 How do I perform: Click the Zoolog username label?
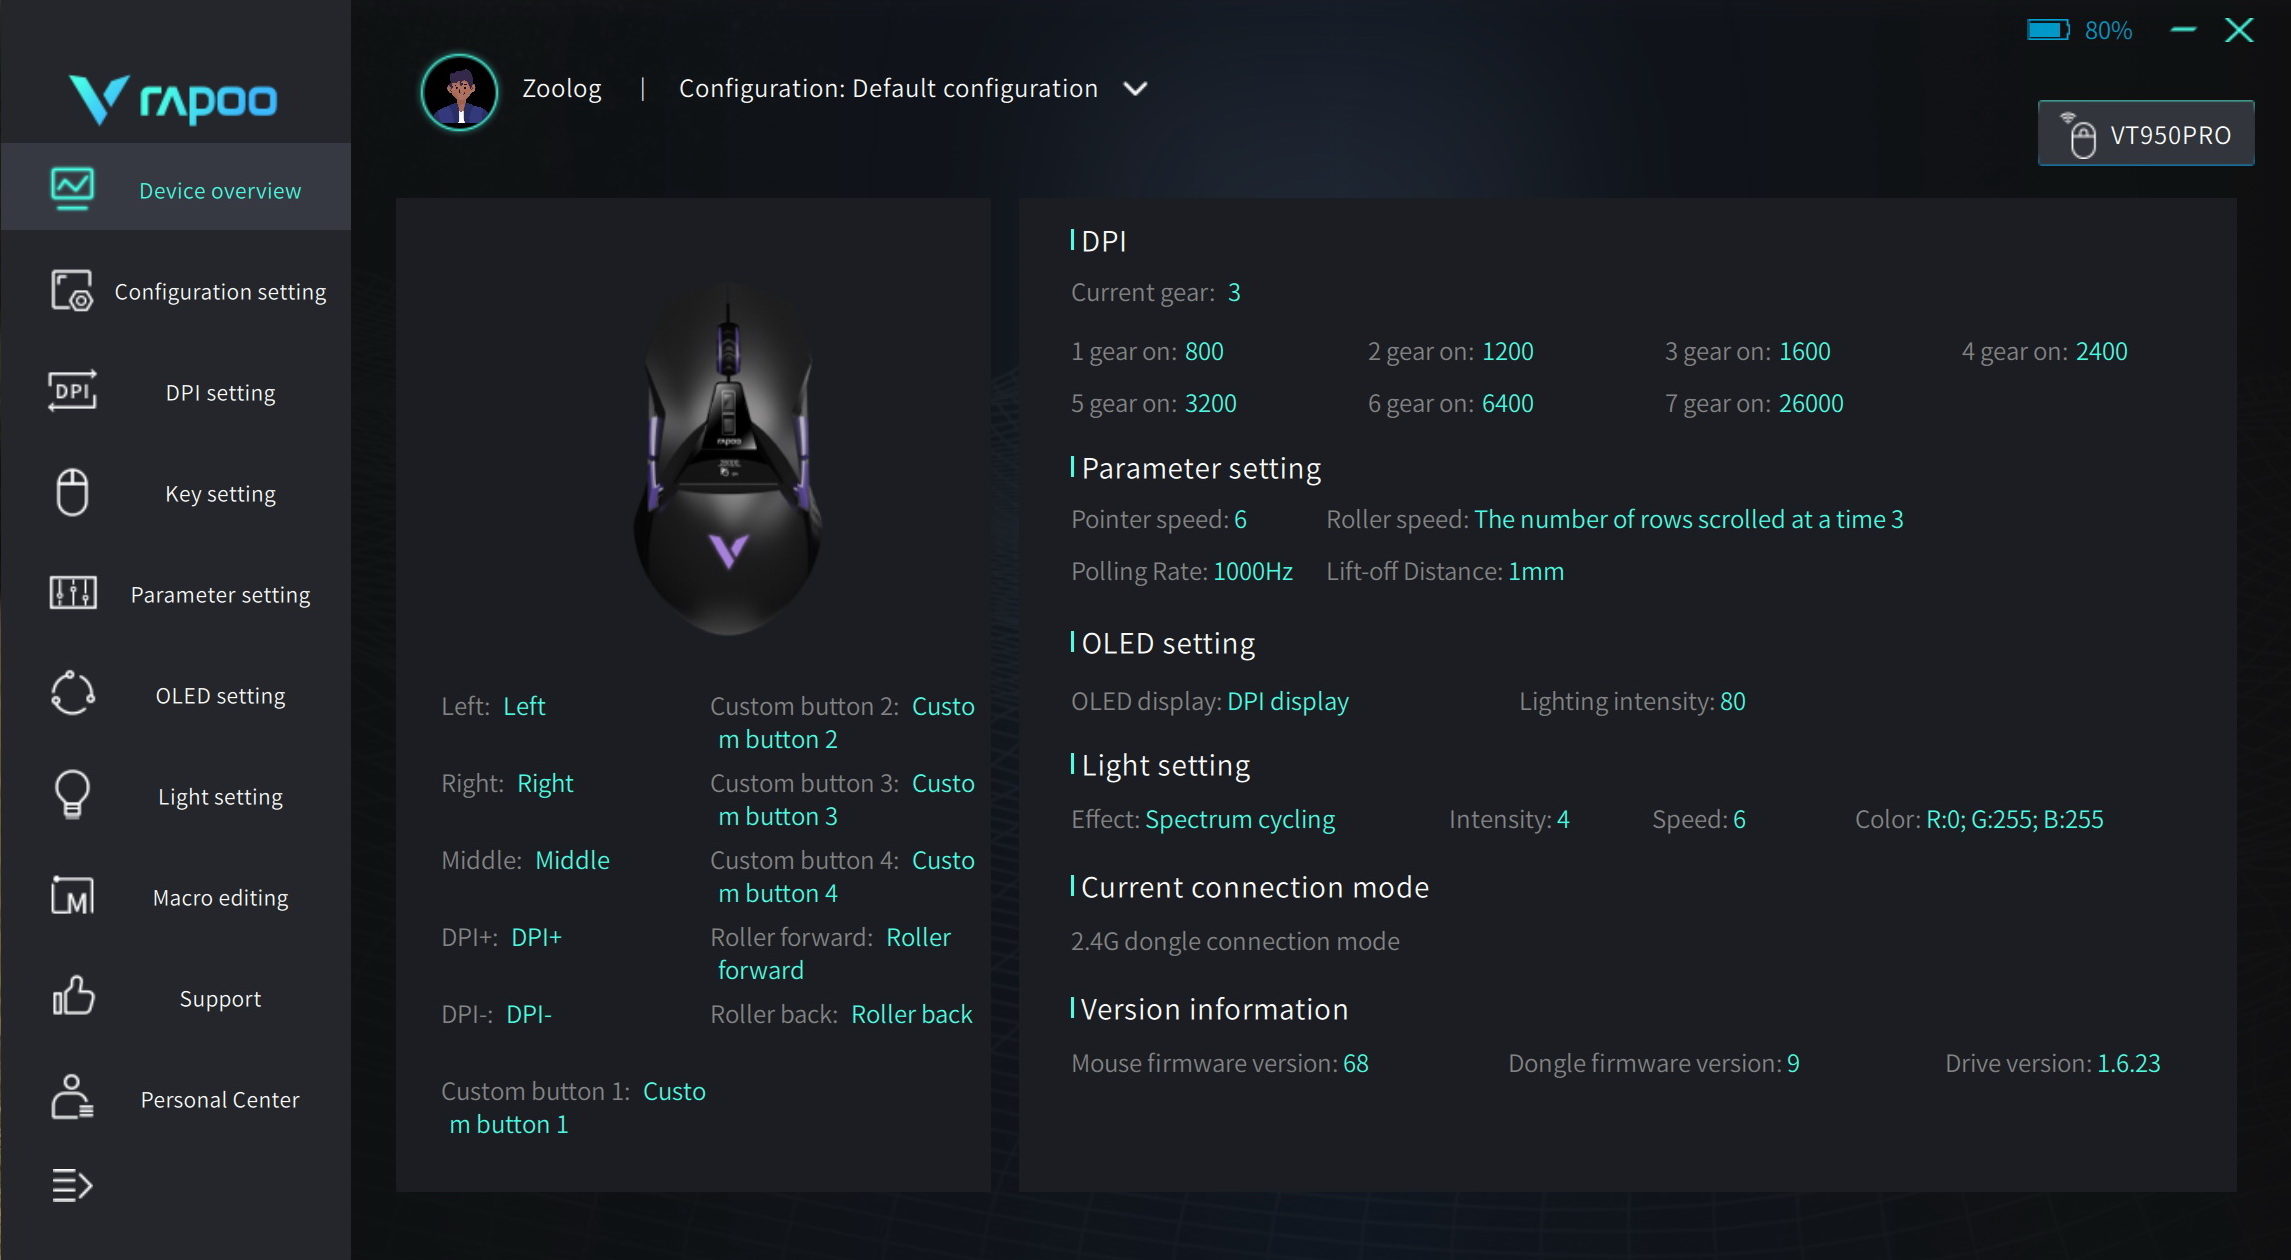[561, 89]
